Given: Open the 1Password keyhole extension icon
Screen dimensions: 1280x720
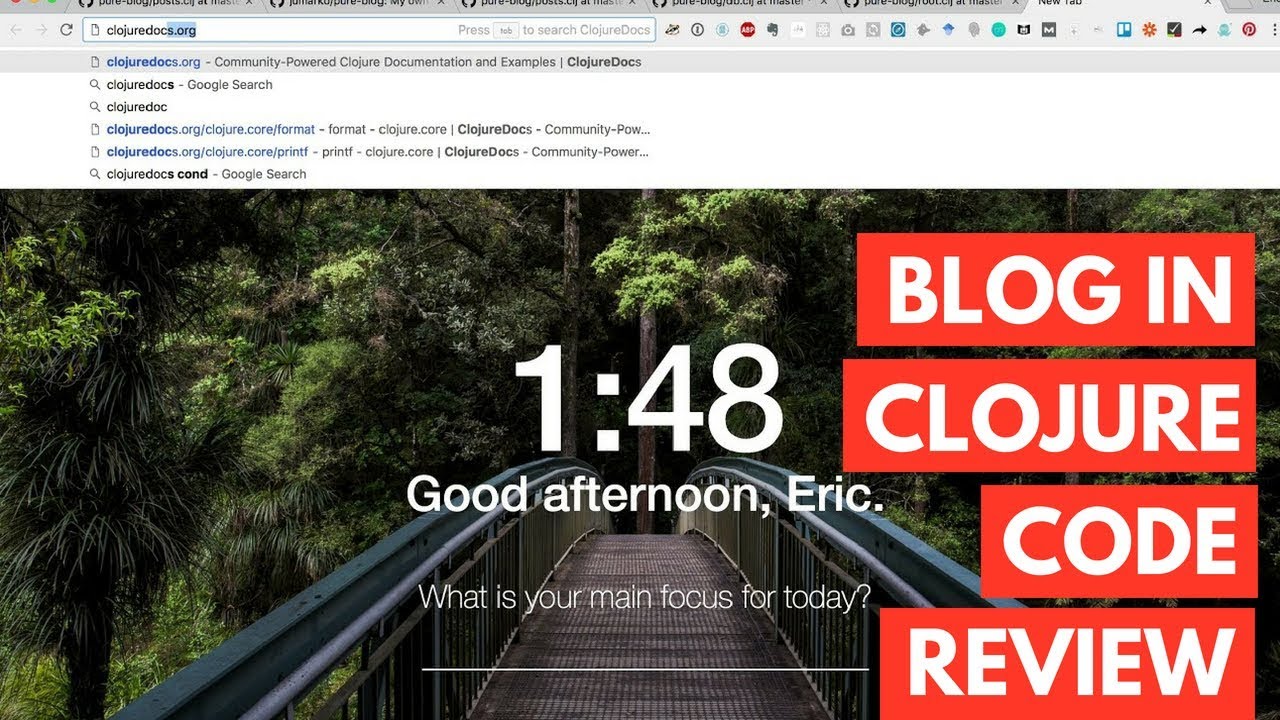Looking at the screenshot, I should pyautogui.click(x=697, y=30).
